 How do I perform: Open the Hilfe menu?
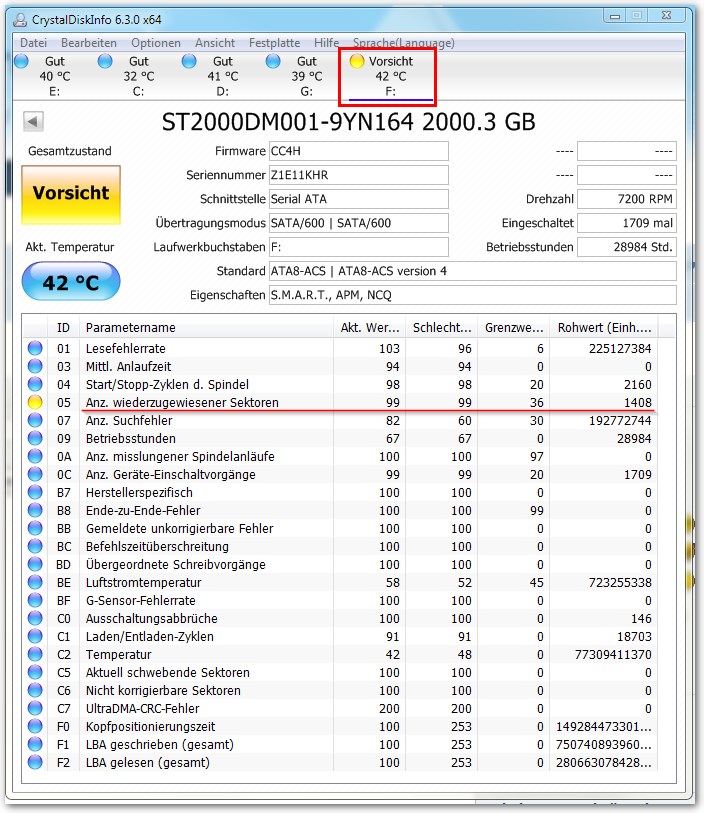click(x=326, y=43)
